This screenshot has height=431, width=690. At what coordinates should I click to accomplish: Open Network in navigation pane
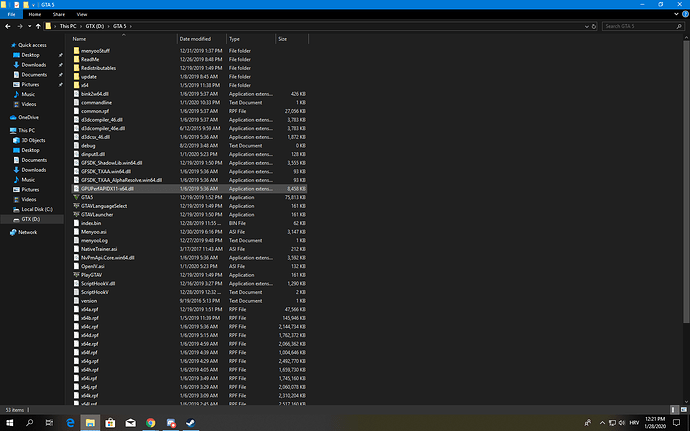(x=27, y=232)
